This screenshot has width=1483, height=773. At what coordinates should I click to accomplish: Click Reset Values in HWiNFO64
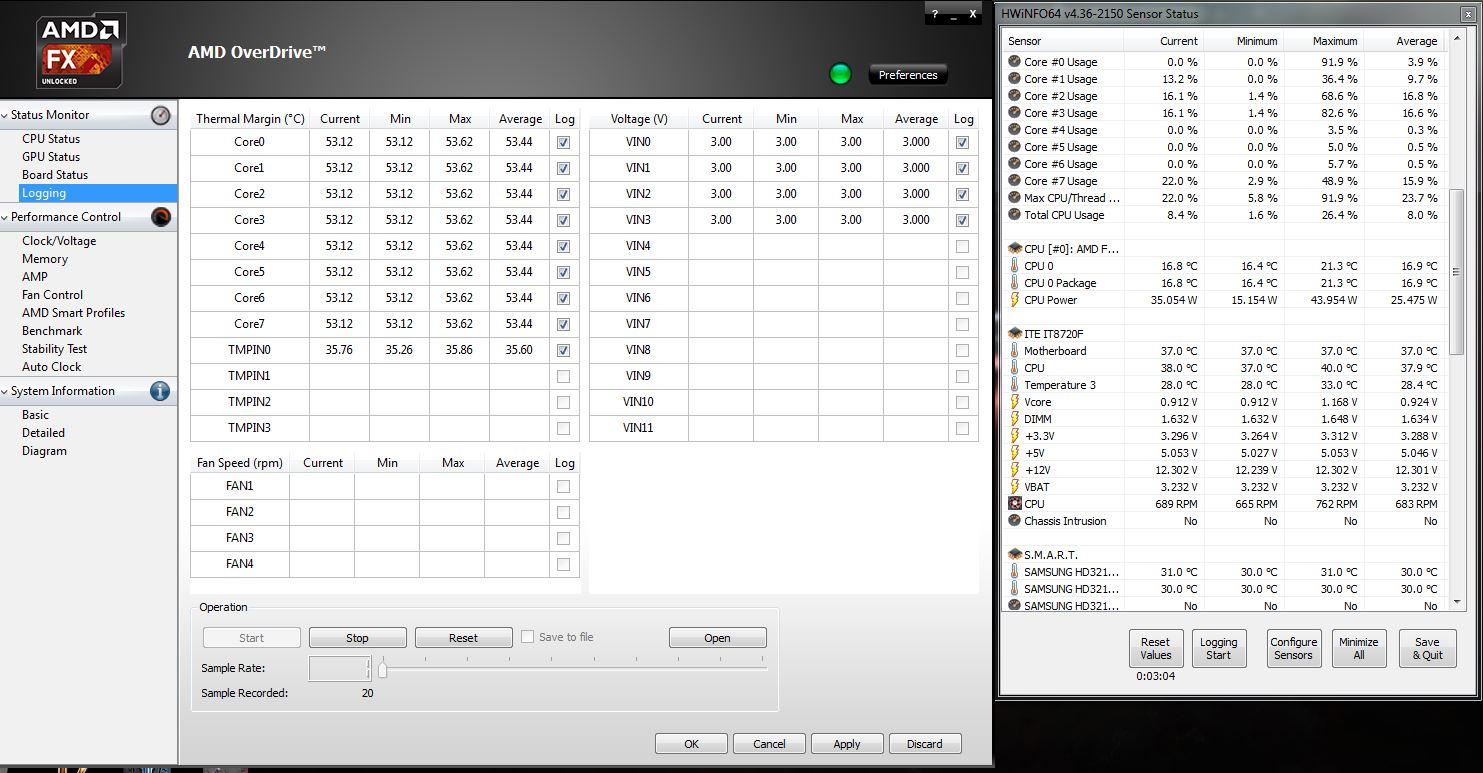(x=1155, y=649)
